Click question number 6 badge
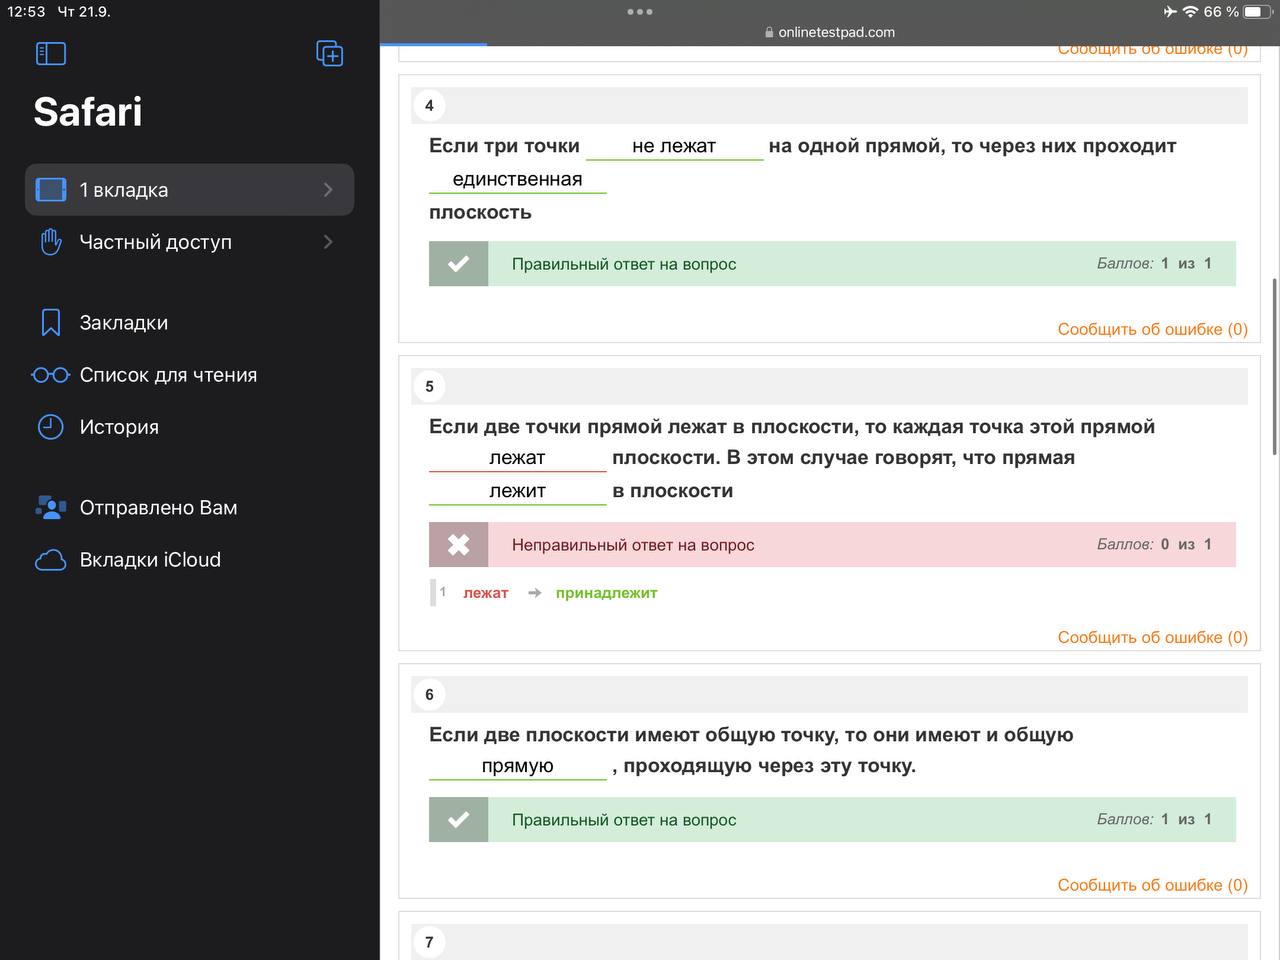 (429, 695)
